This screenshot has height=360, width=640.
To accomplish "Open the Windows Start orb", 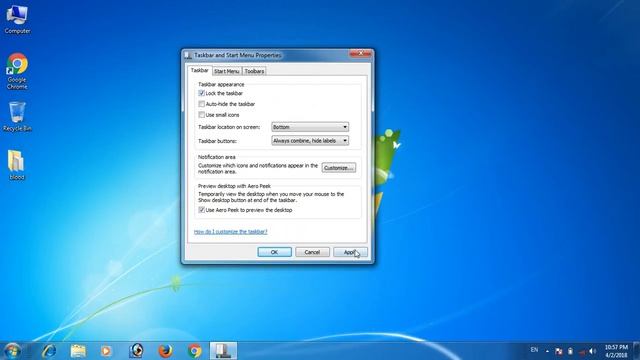I will [13, 351].
